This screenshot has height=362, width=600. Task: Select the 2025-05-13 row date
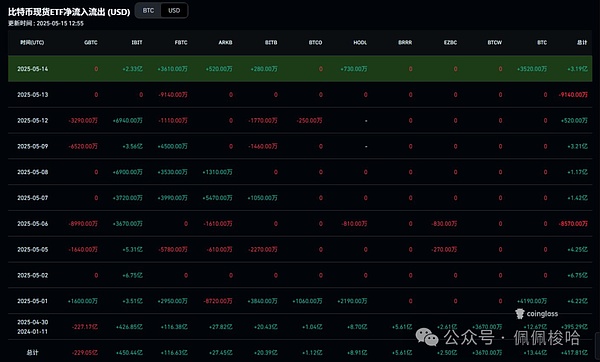33,95
